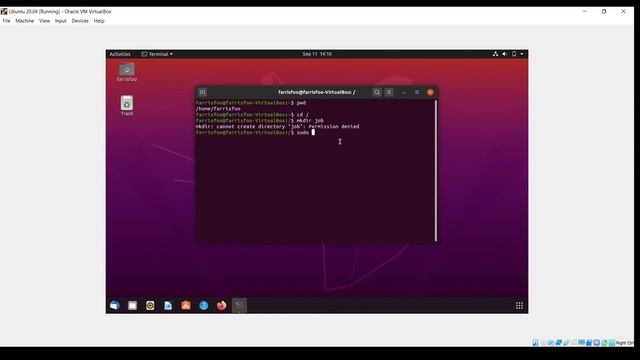640x360 pixels.
Task: Open the Input menu
Action: coord(60,21)
